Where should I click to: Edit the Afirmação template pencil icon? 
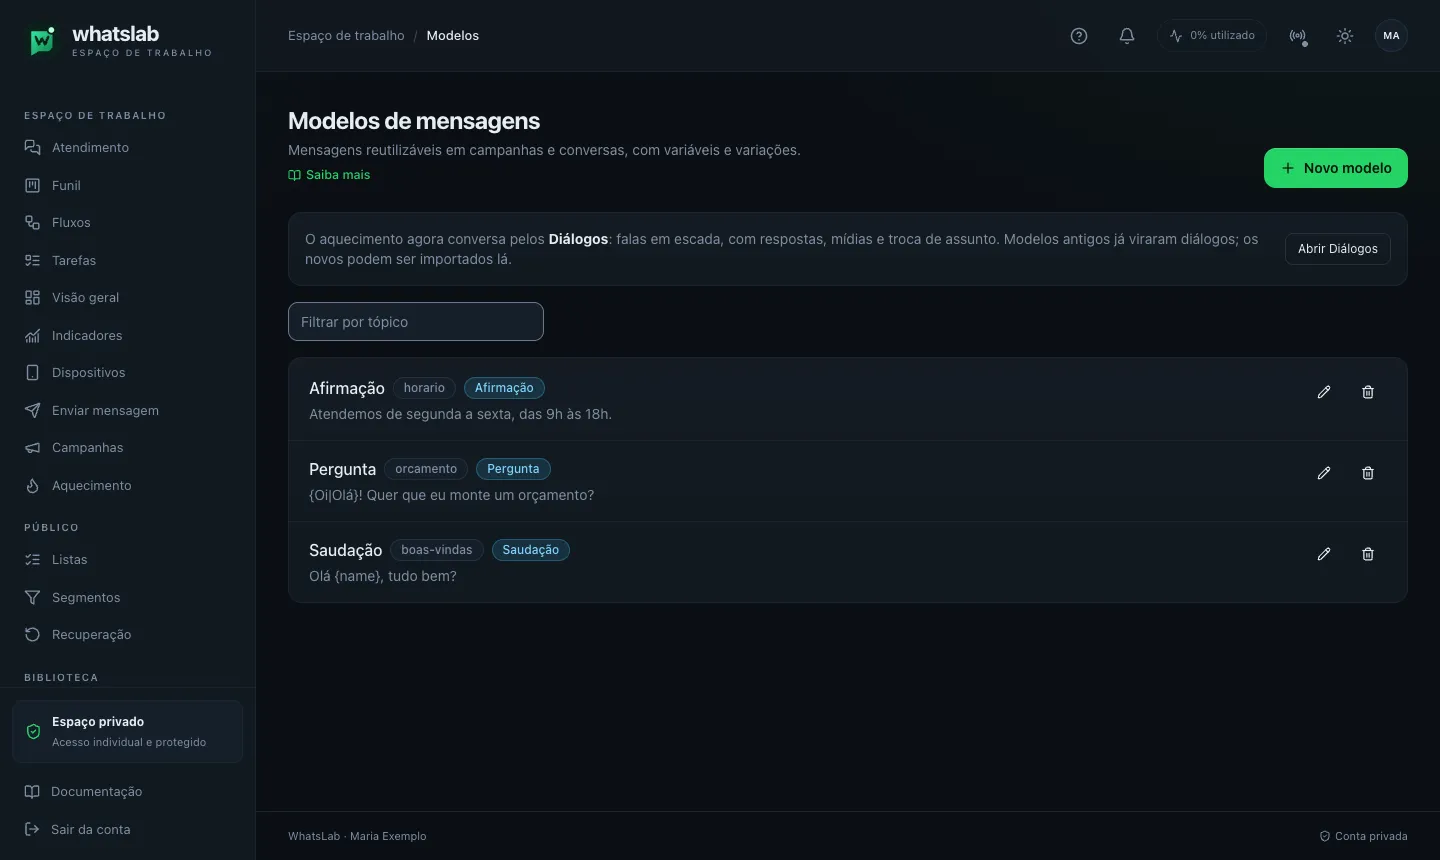click(1324, 392)
